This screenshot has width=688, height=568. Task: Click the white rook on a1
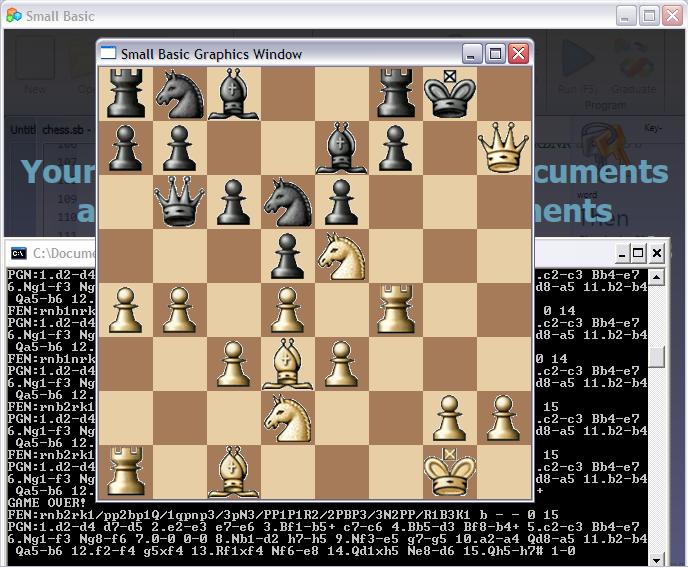click(x=126, y=471)
